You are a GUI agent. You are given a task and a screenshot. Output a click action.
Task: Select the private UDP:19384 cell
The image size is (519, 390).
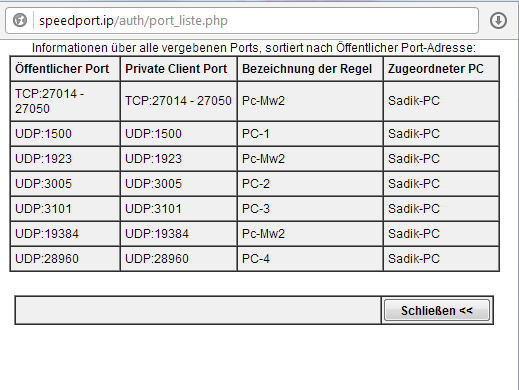pos(179,234)
